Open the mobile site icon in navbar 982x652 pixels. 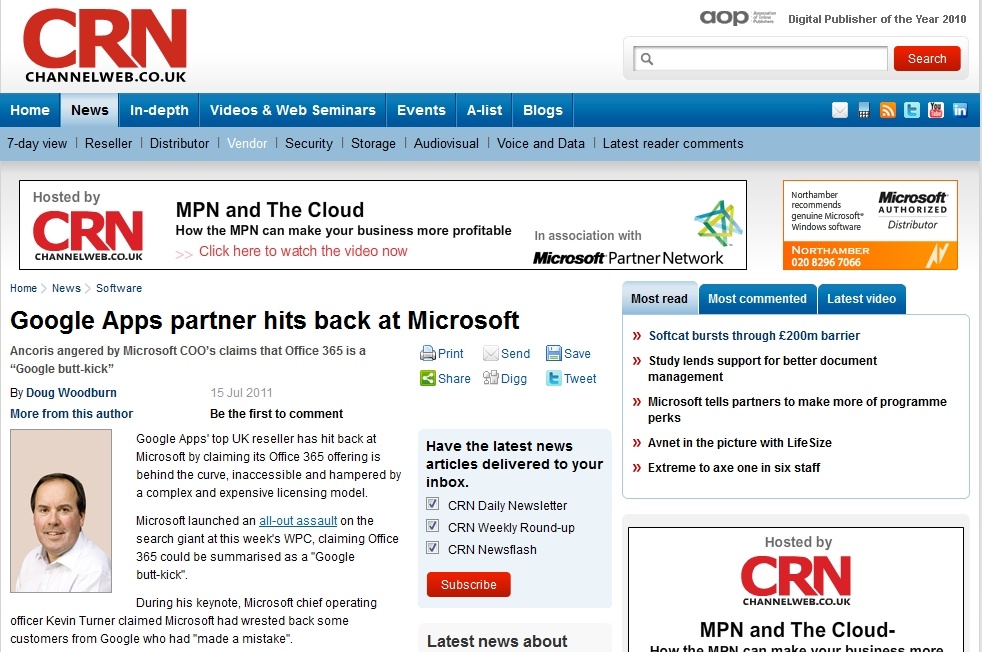[864, 110]
